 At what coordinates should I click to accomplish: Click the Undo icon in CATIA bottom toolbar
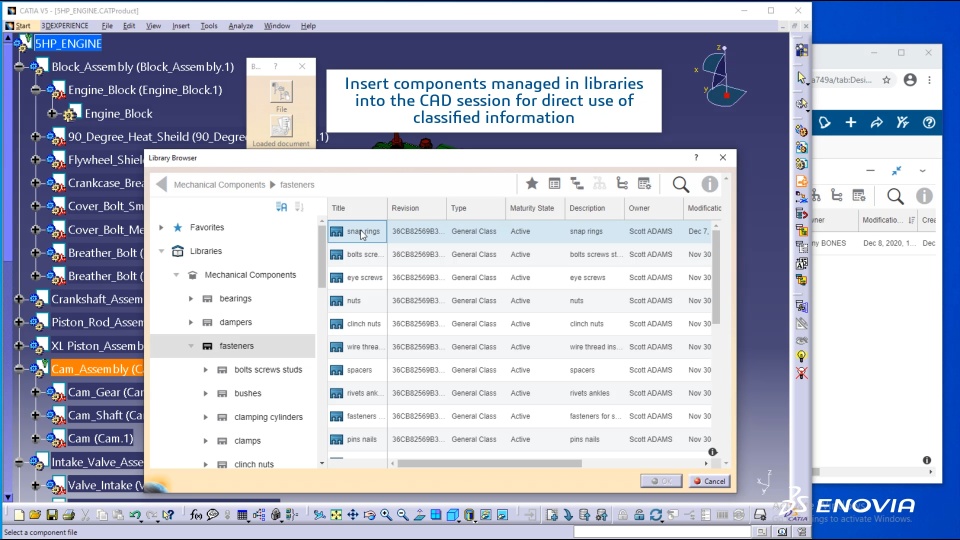pyautogui.click(x=136, y=515)
